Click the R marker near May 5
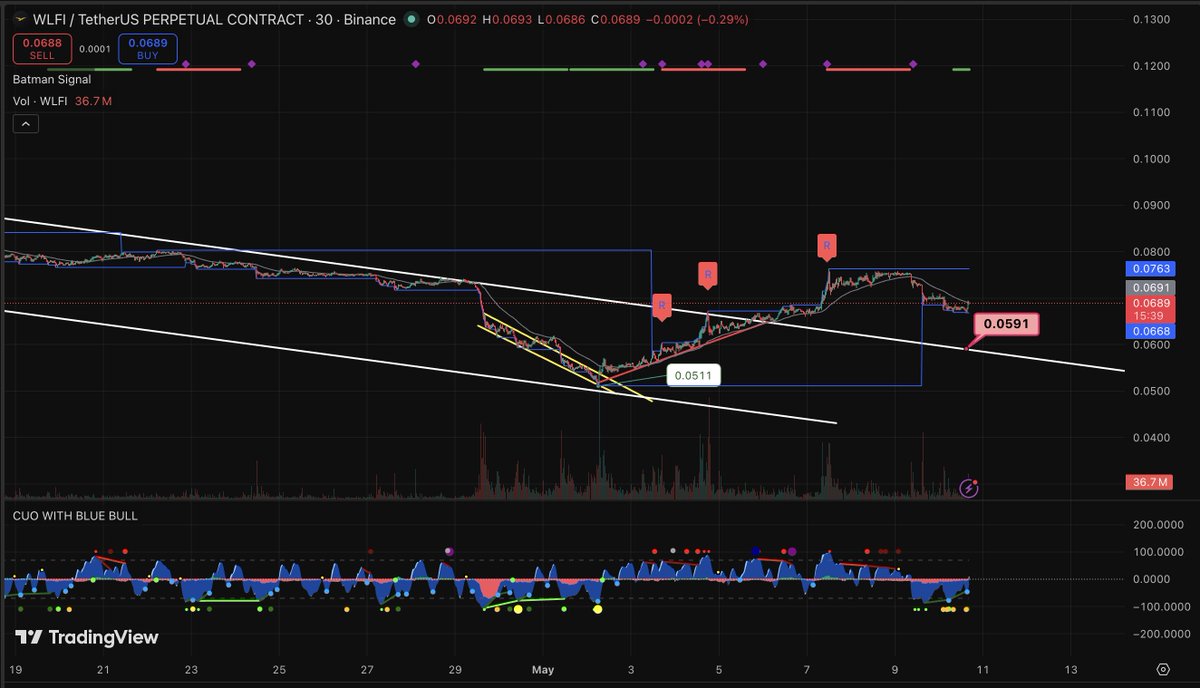This screenshot has height=688, width=1200. [708, 274]
